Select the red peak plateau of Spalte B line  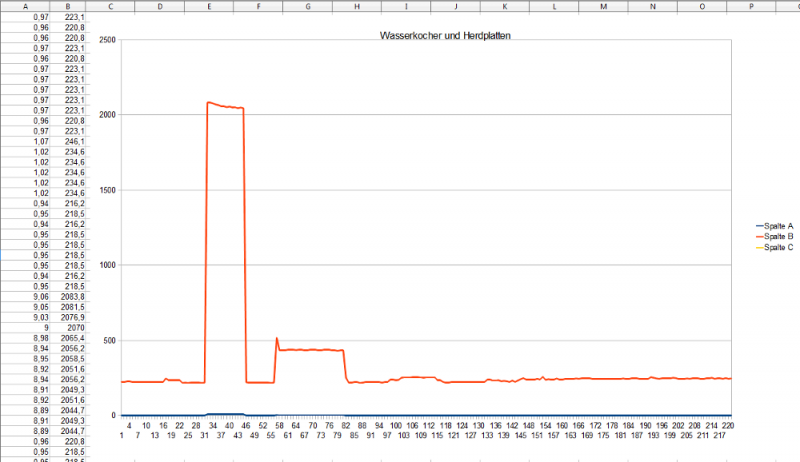pyautogui.click(x=225, y=106)
